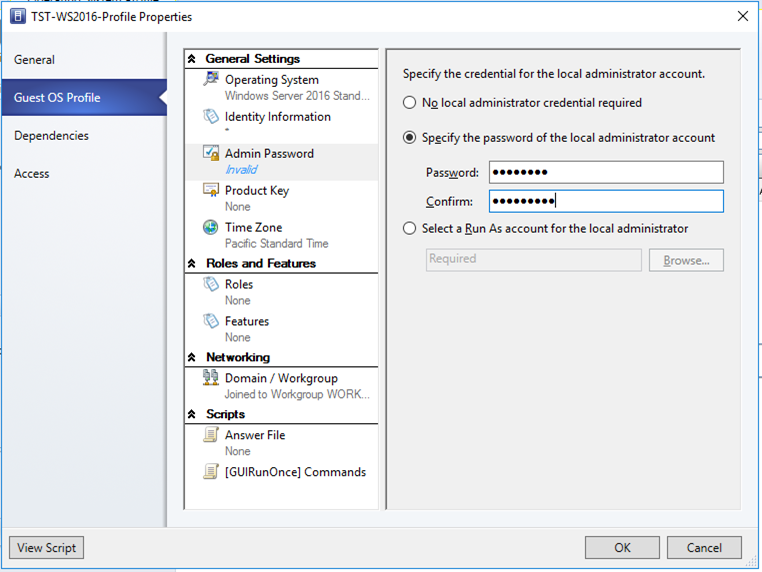Click the GUIRunOnce Commands script icon
This screenshot has height=572, width=762.
click(211, 471)
